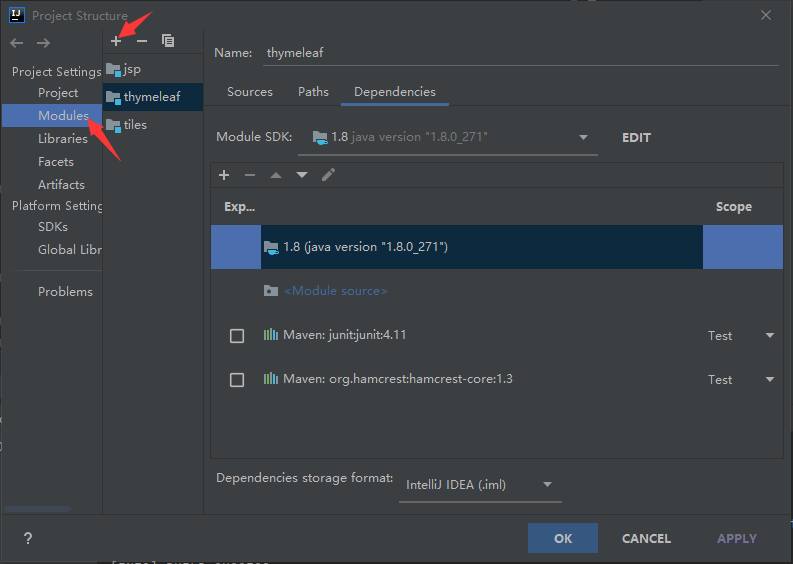Select the 1.8 java version dependency row
The image size is (793, 564).
tap(497, 247)
